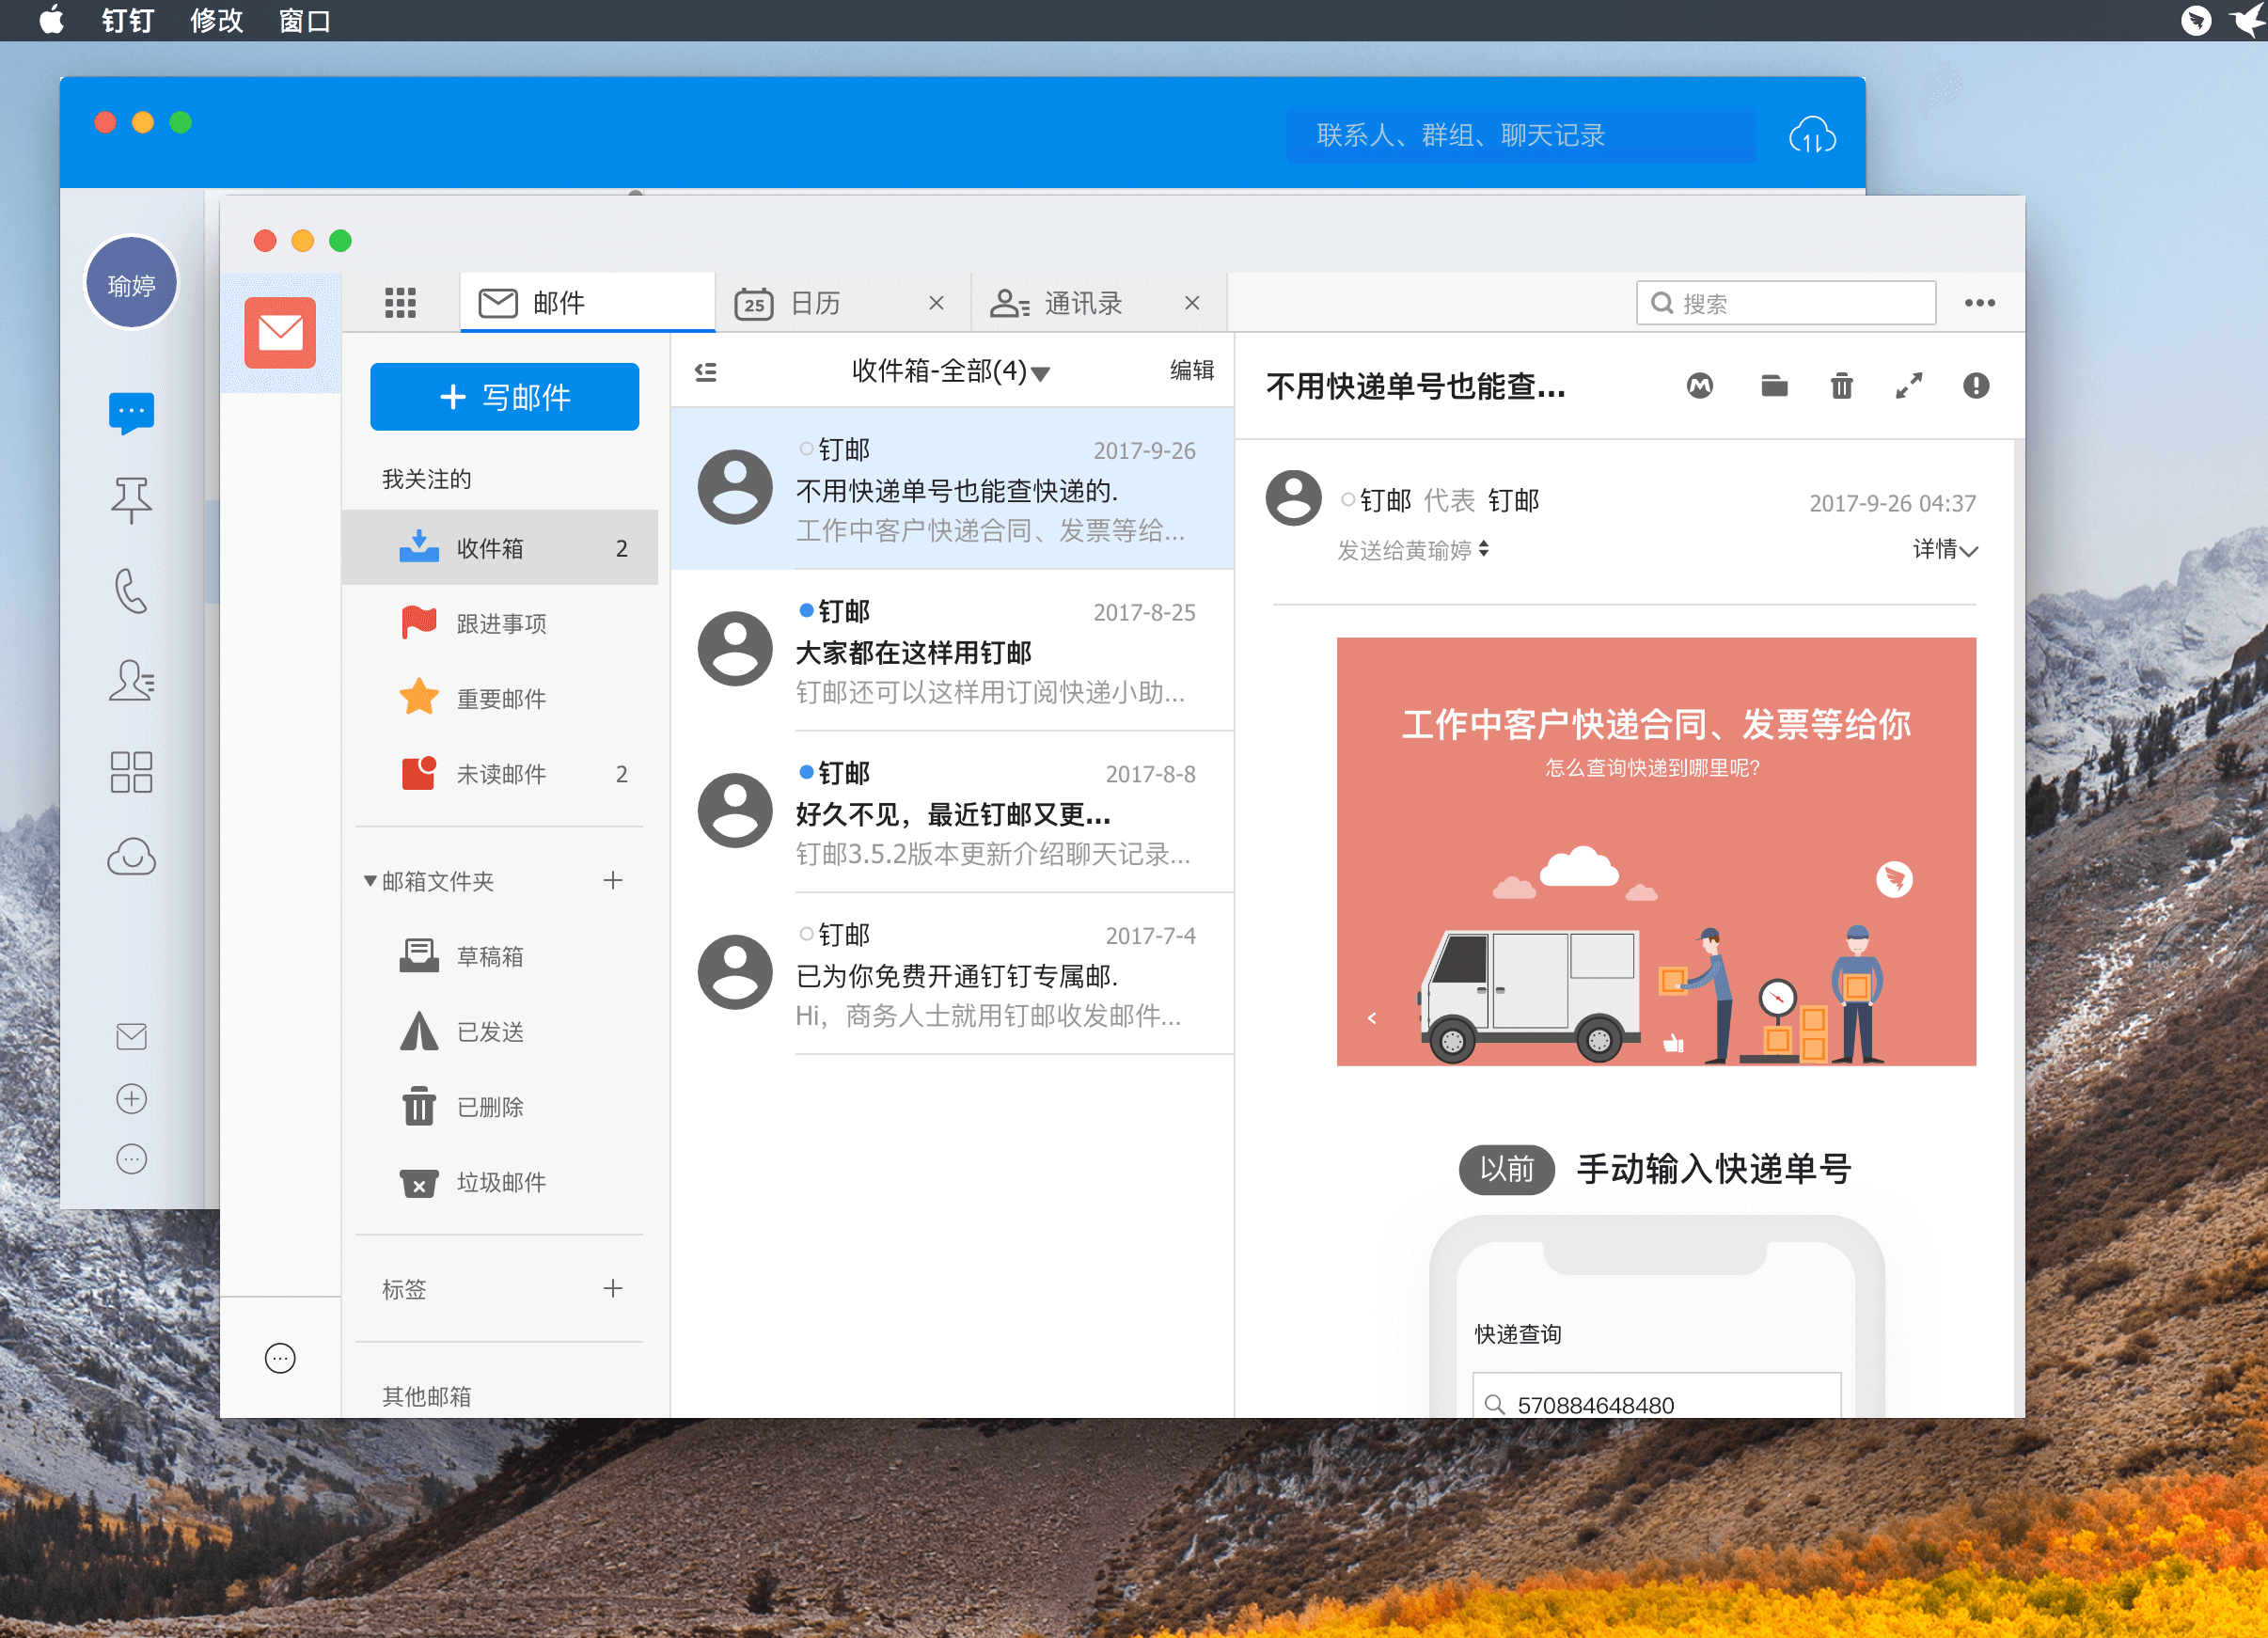Open the 修改 menu in menu bar
This screenshot has height=1638, width=2268.
click(x=216, y=20)
